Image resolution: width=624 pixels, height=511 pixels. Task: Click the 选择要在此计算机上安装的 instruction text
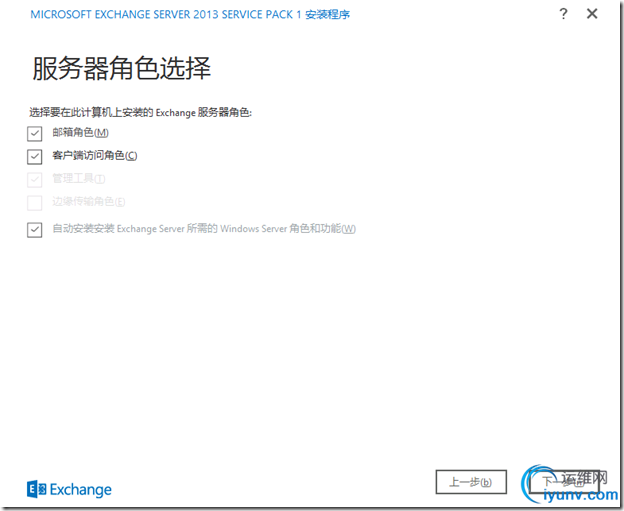click(x=140, y=113)
